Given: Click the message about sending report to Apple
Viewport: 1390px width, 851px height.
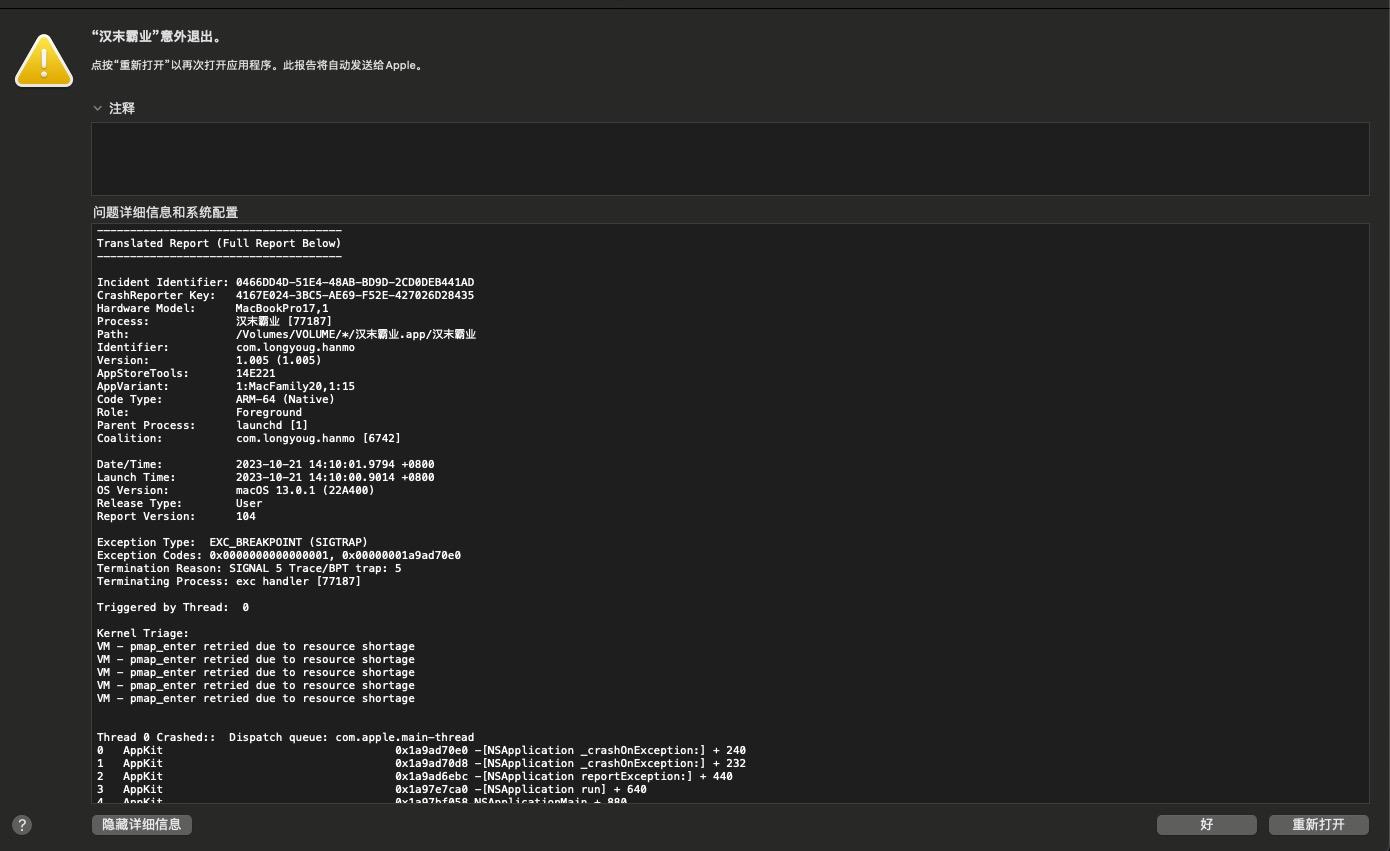Looking at the screenshot, I should [258, 65].
